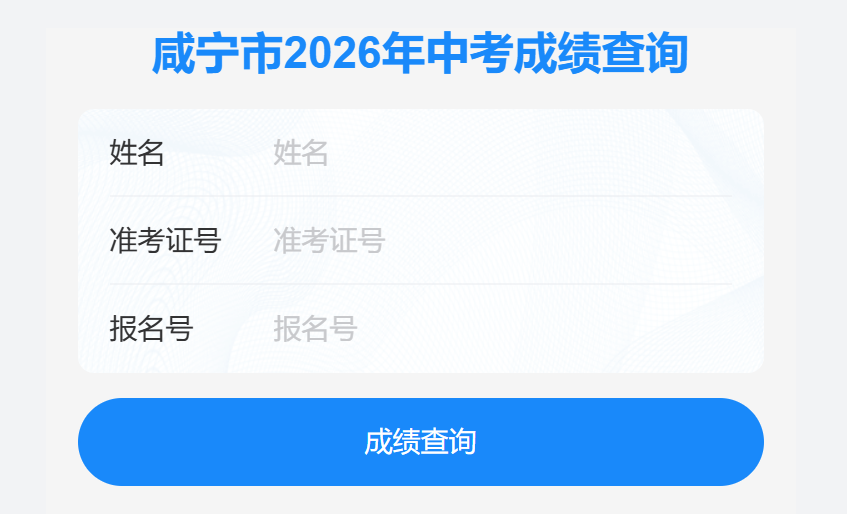847x514 pixels.
Task: Click the divider line under the 姓名 row
Action: 421,195
